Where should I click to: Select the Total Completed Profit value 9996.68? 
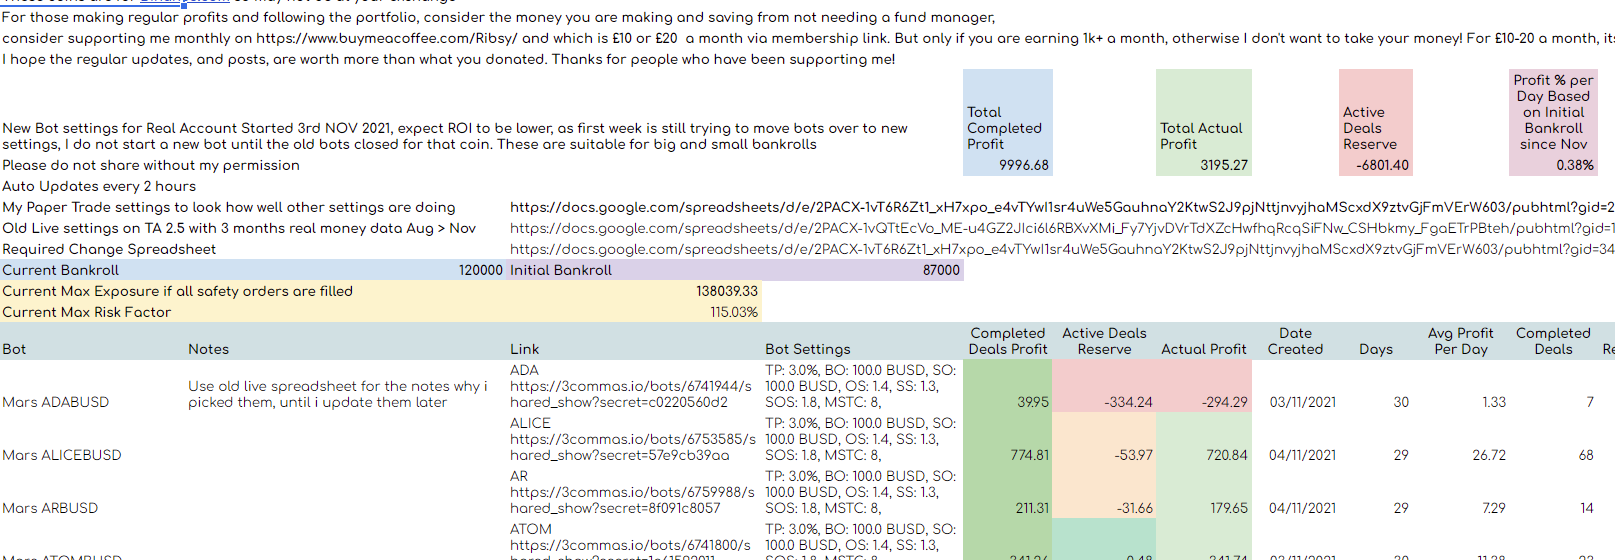1024,165
